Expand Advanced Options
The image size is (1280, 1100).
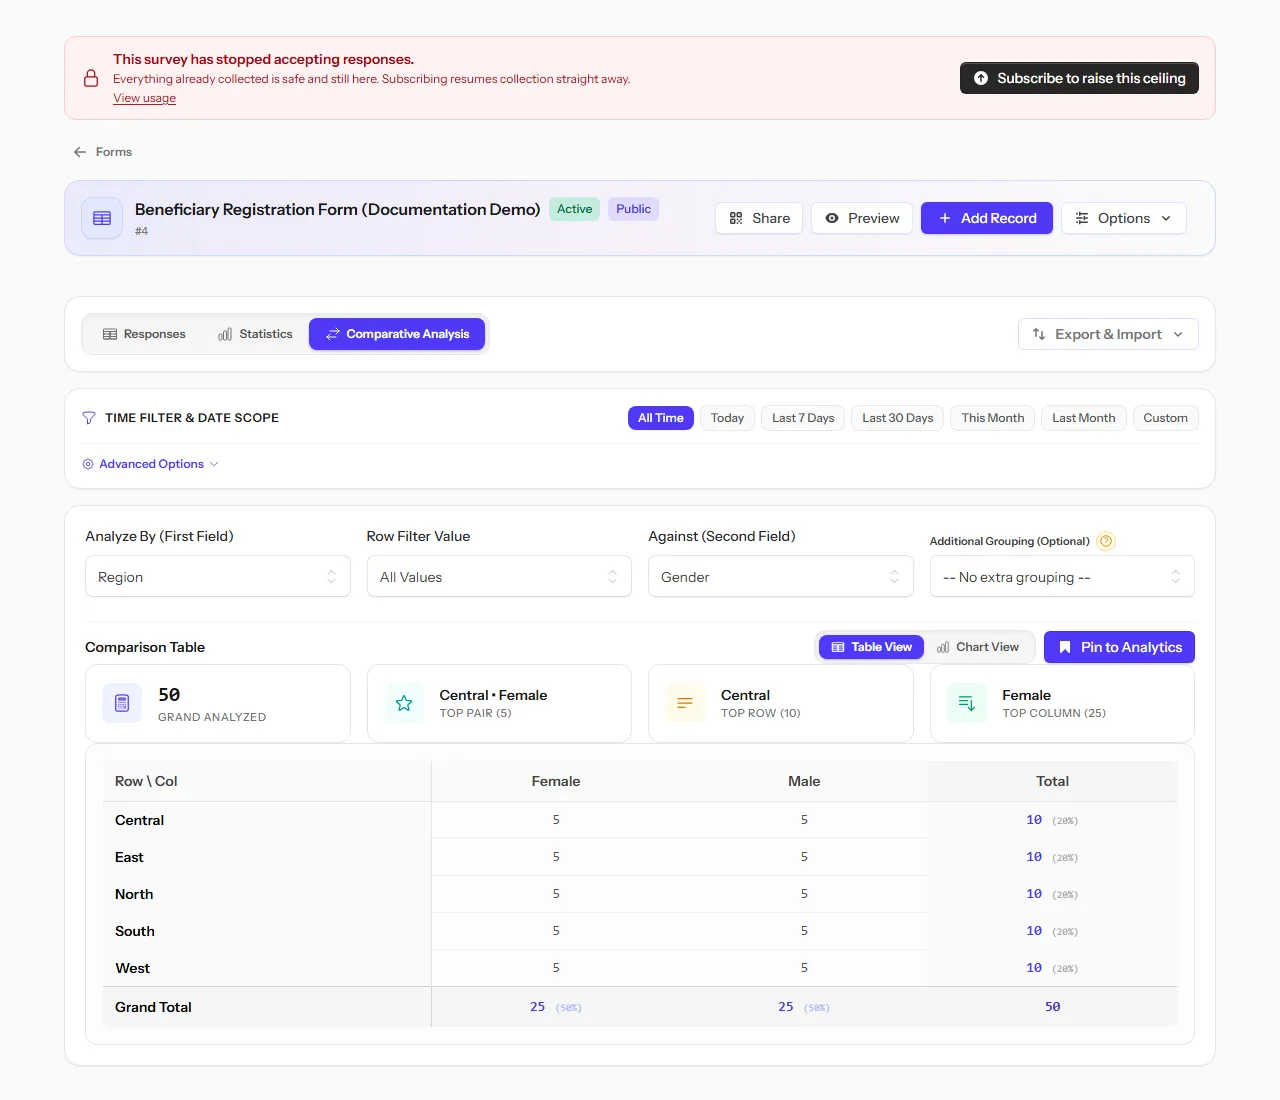[150, 464]
